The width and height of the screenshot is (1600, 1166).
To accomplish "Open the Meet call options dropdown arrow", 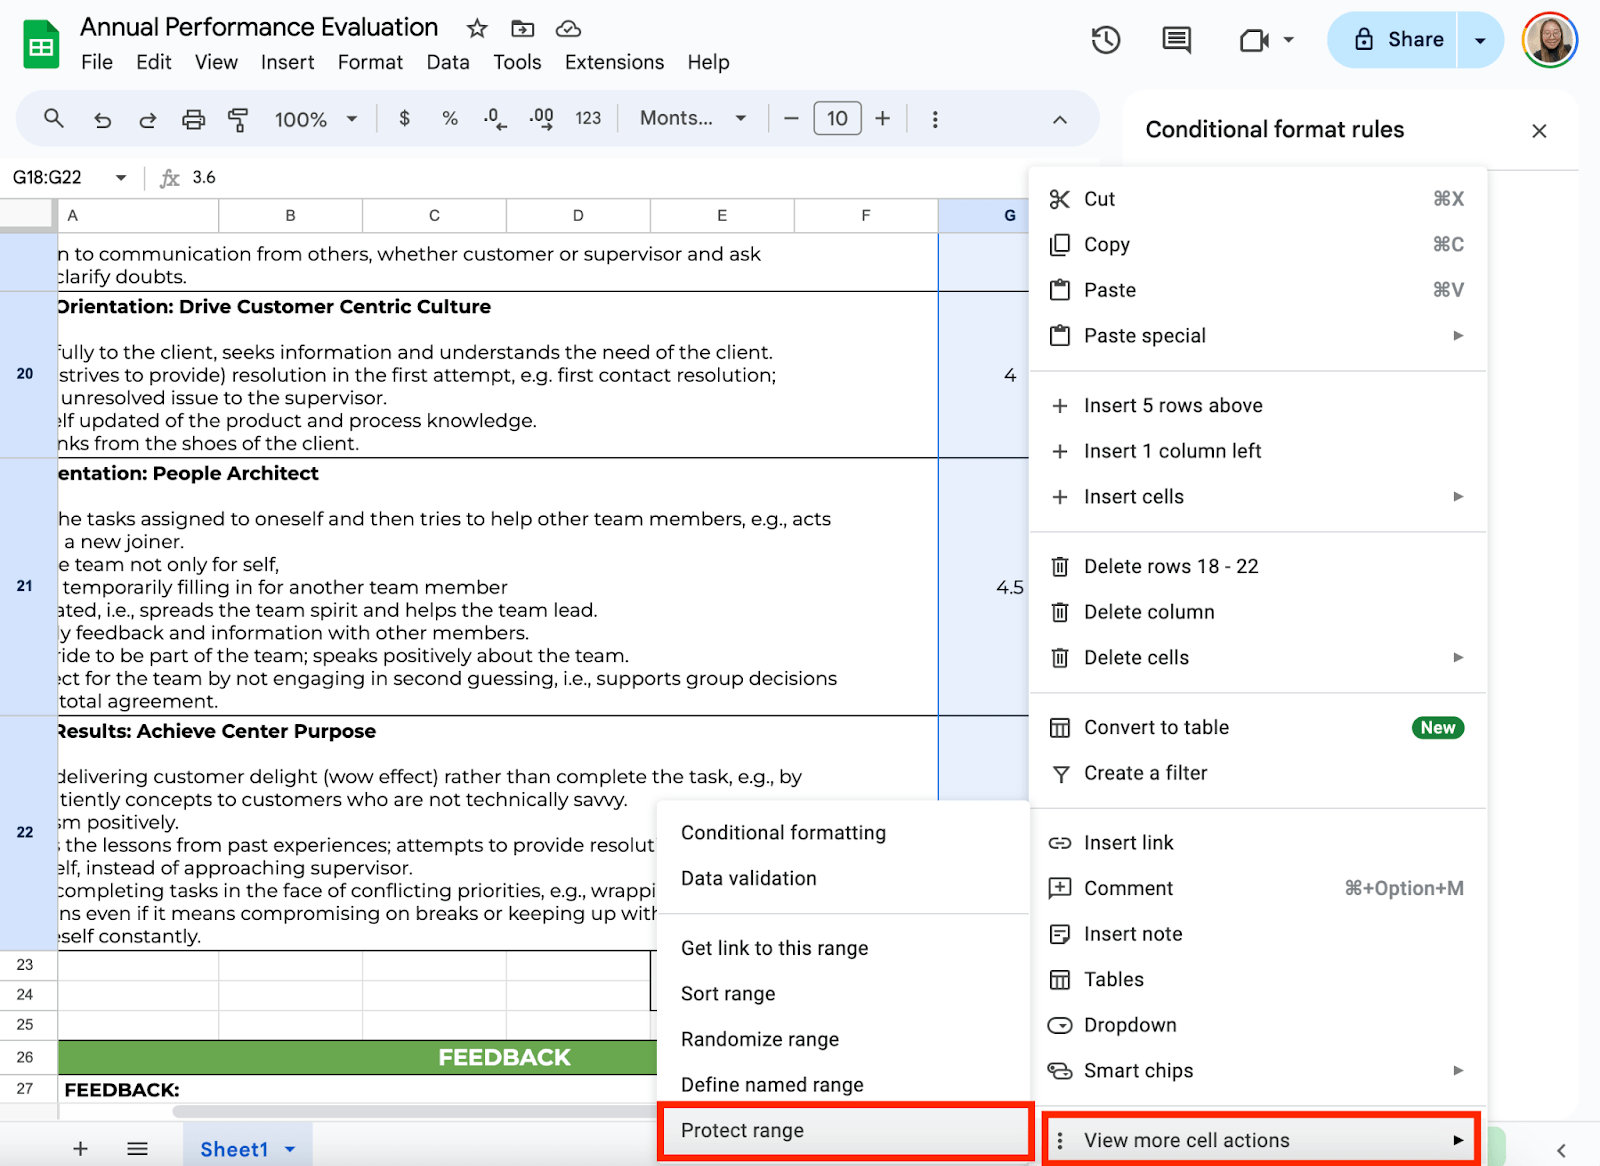I will point(1288,40).
